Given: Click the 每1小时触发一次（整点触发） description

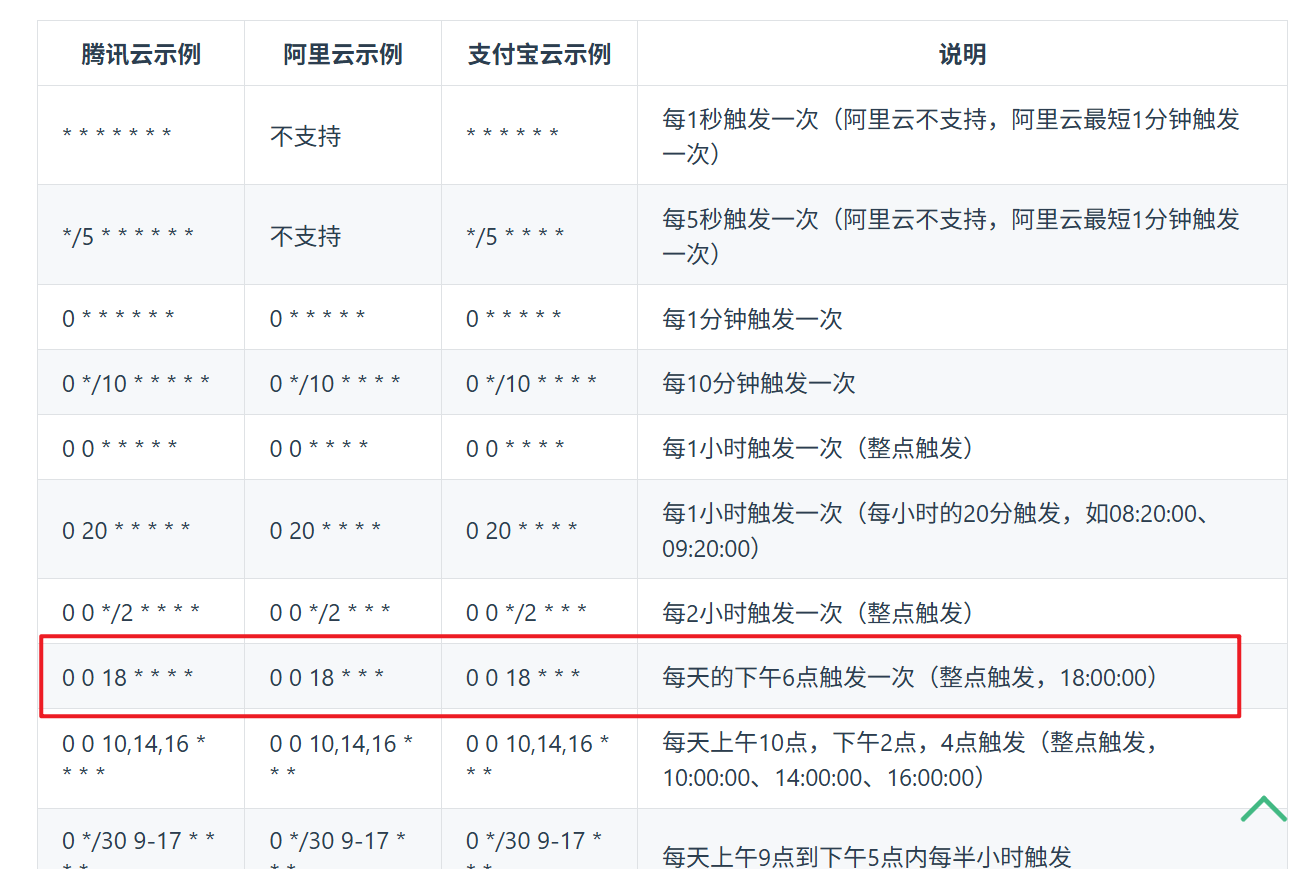Looking at the screenshot, I should tap(817, 448).
